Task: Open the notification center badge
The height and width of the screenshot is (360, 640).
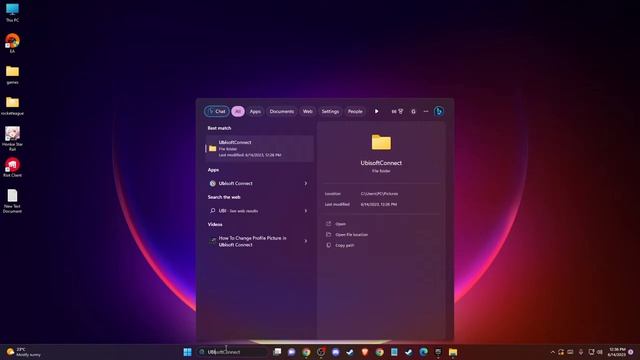Action: tap(631, 352)
